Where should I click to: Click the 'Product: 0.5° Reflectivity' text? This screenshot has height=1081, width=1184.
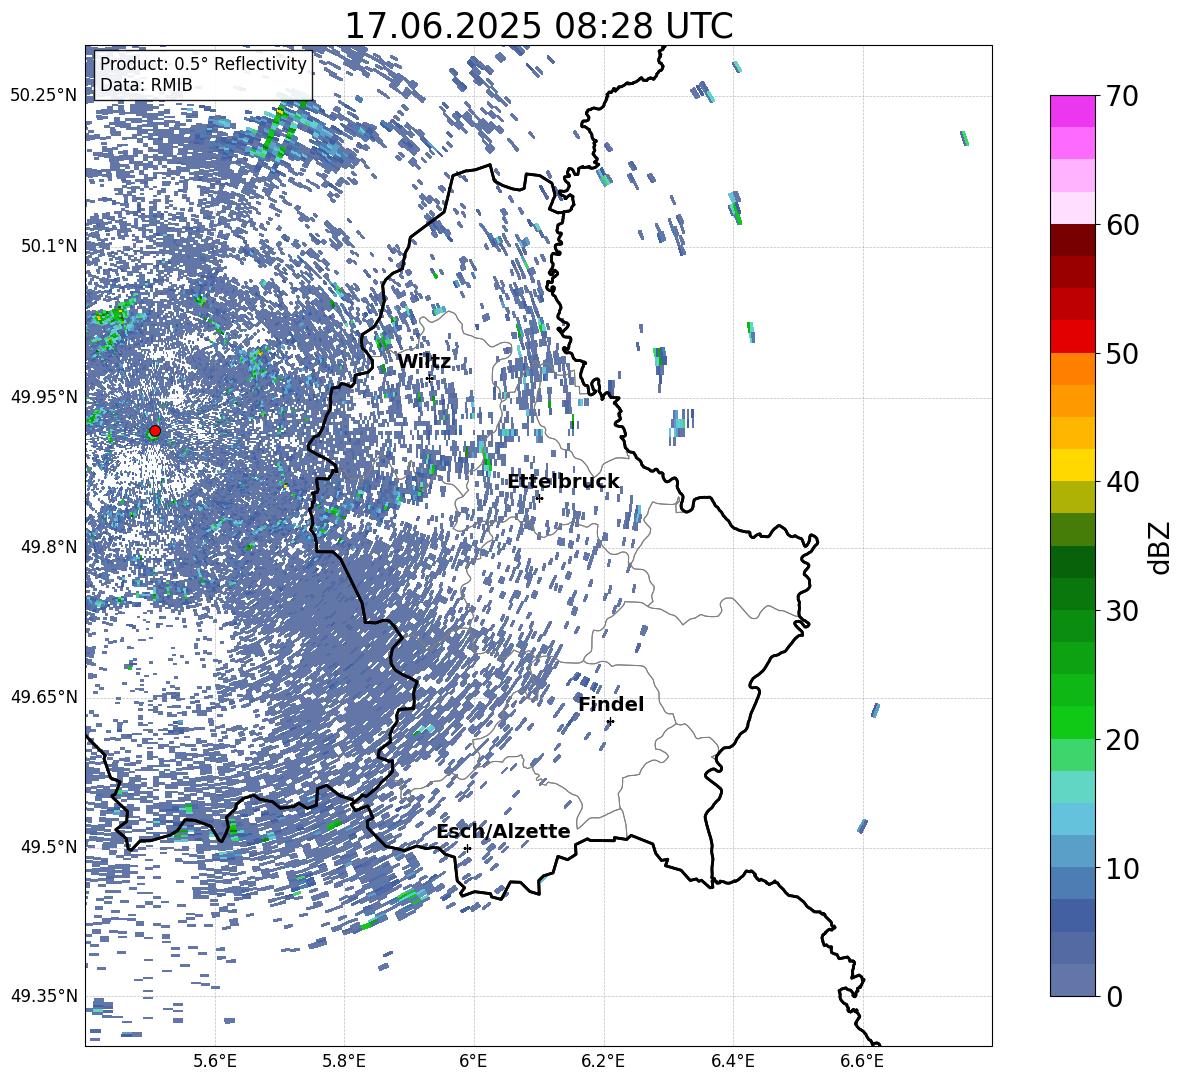[x=203, y=64]
